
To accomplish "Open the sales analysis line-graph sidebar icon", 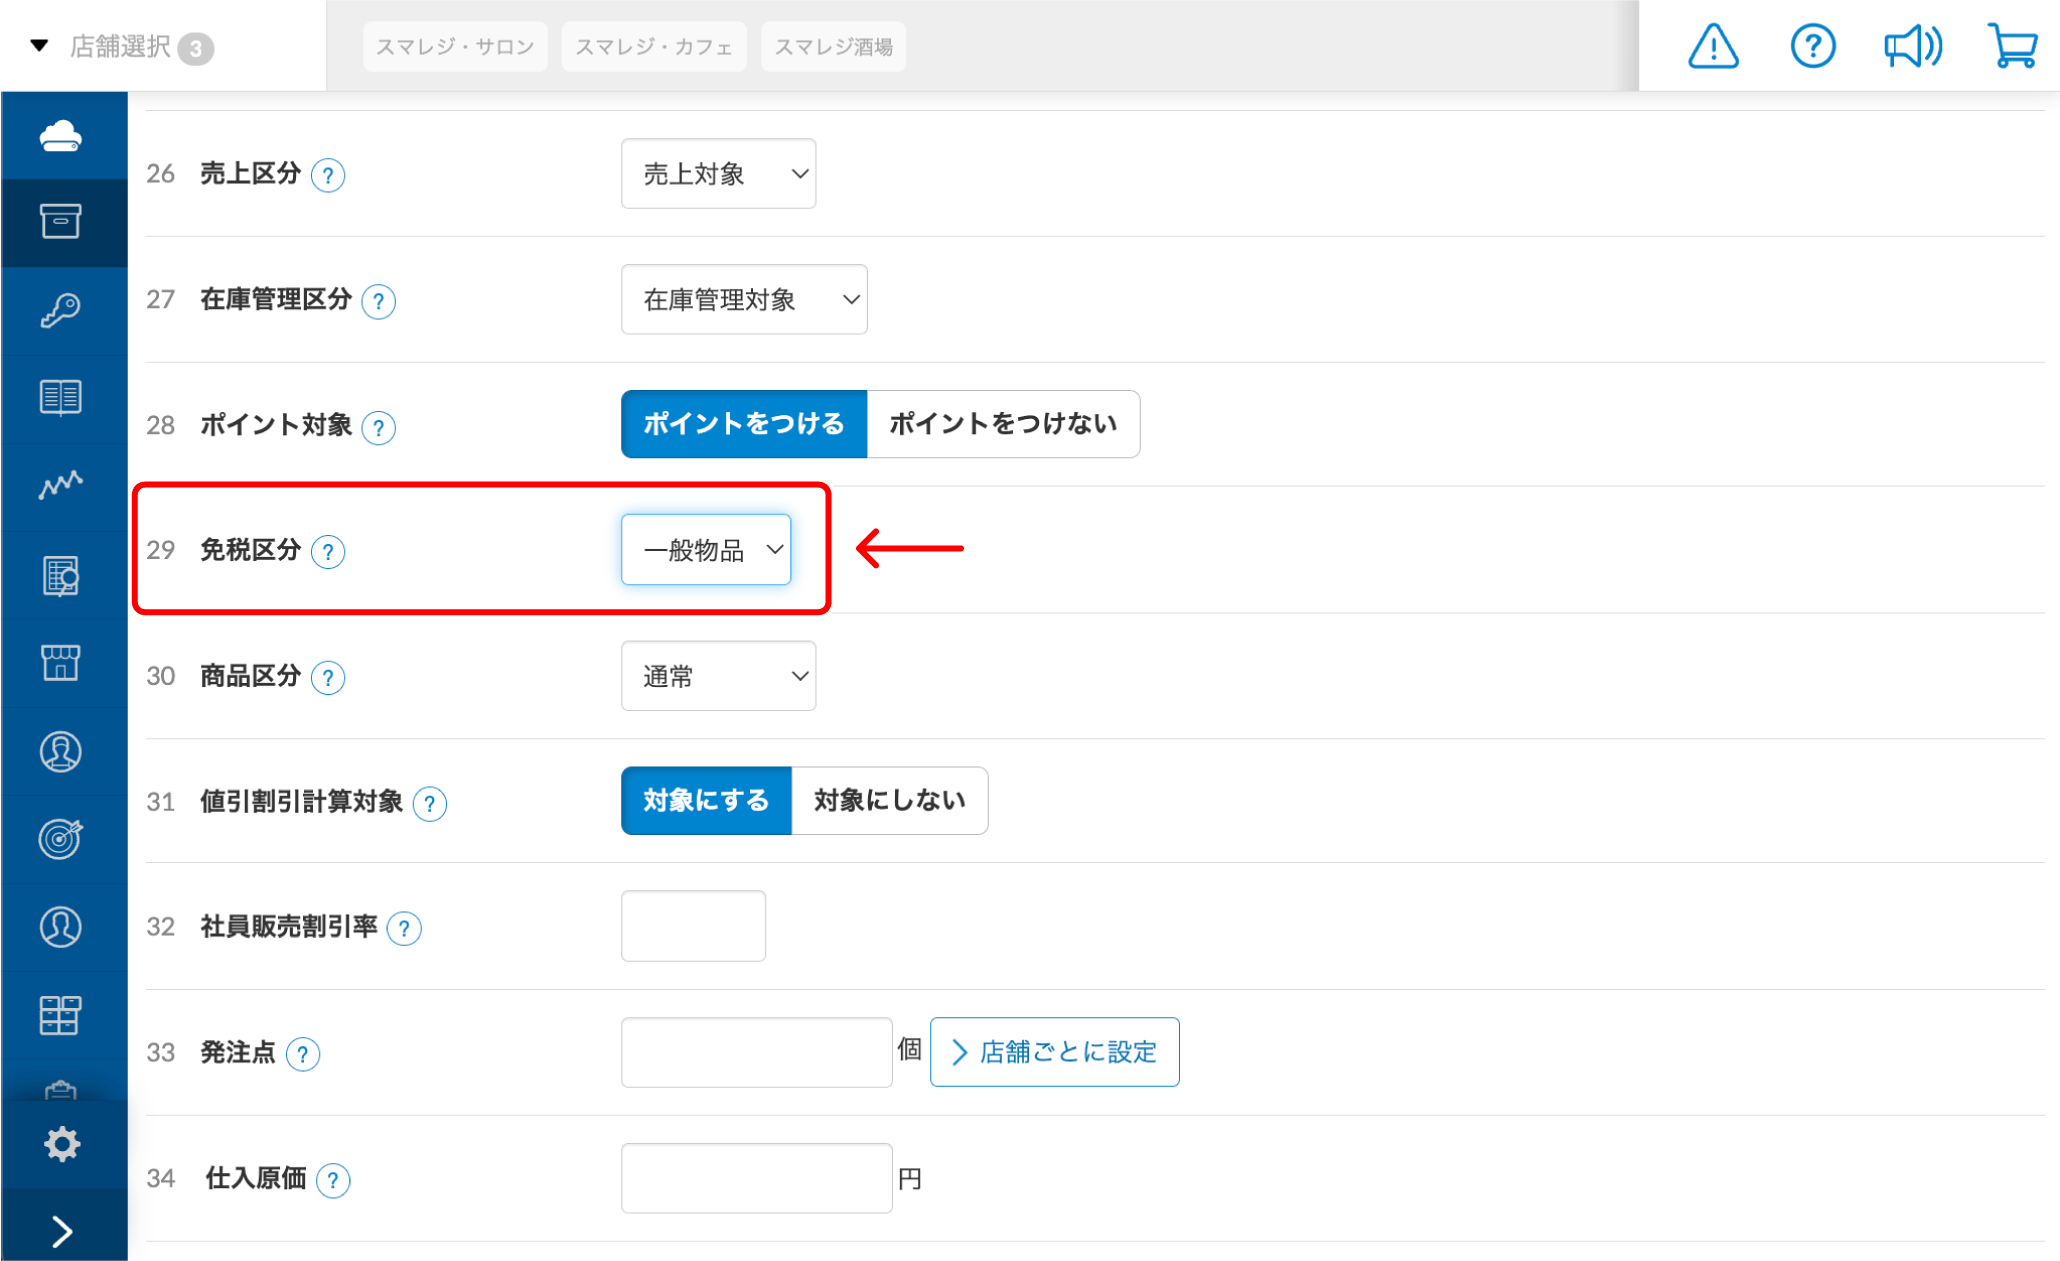I will tap(61, 485).
